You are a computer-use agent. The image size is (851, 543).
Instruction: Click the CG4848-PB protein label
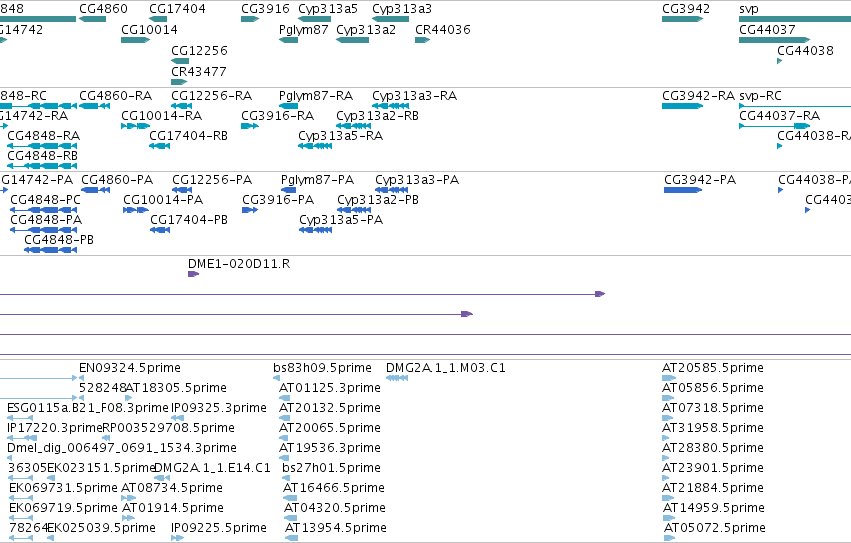click(59, 240)
